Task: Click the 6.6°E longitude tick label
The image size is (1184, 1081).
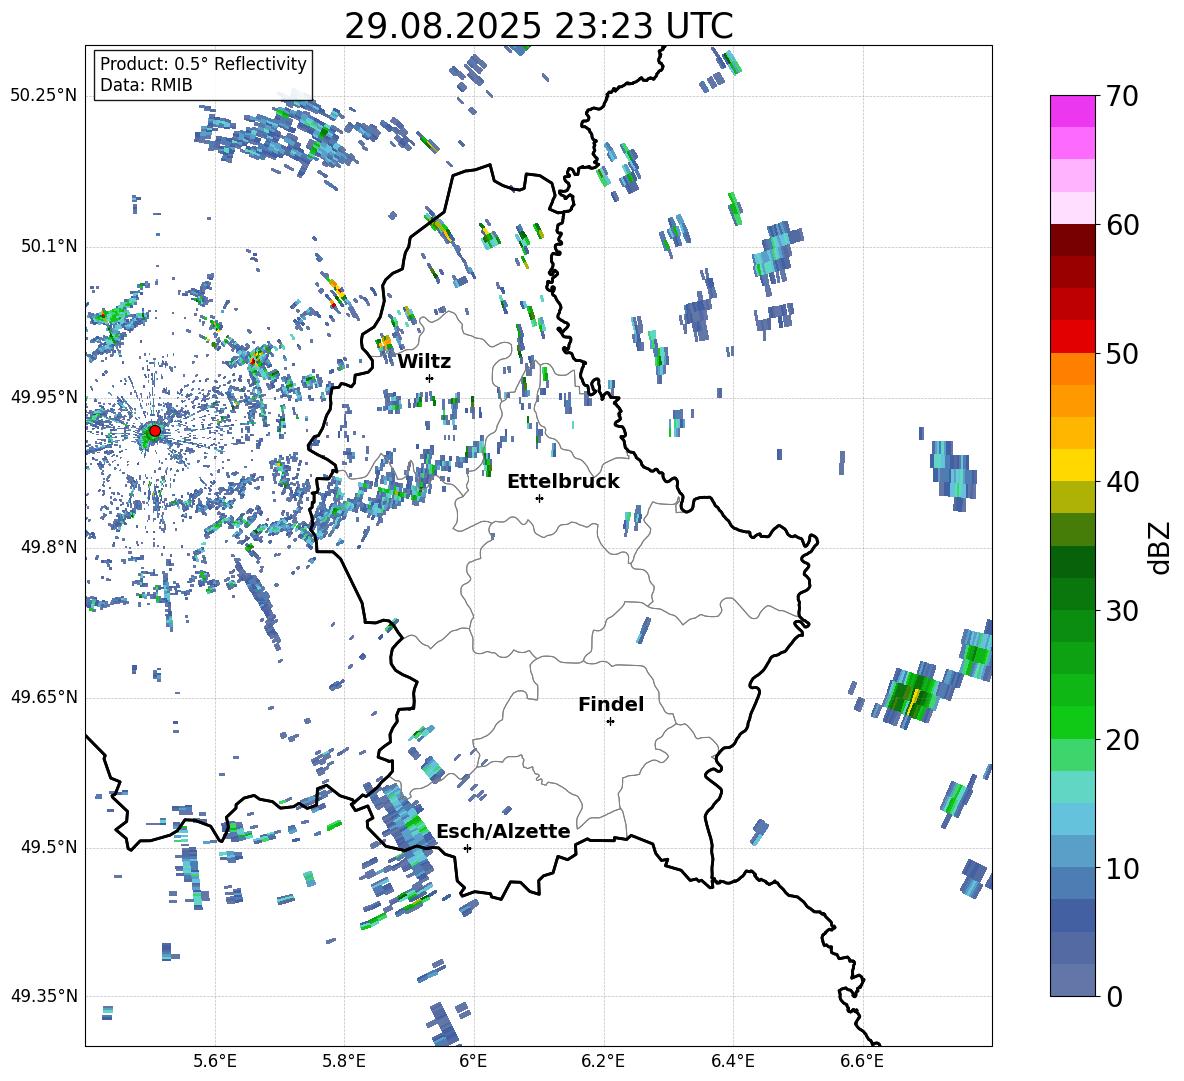Action: [x=862, y=1062]
